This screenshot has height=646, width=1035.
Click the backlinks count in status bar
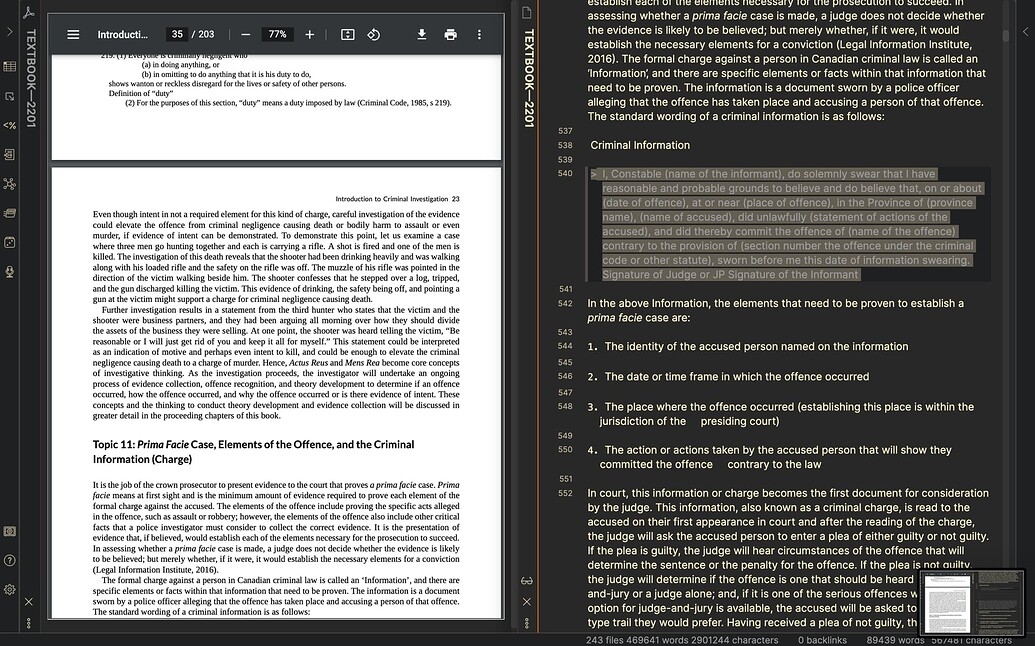click(x=822, y=640)
